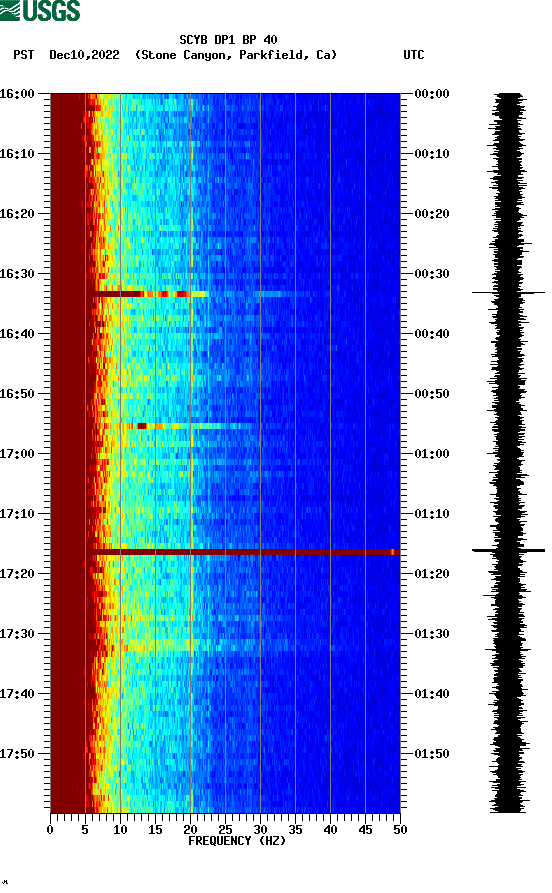Click the '01:00' UTC time label
The width and height of the screenshot is (552, 893).
click(432, 454)
